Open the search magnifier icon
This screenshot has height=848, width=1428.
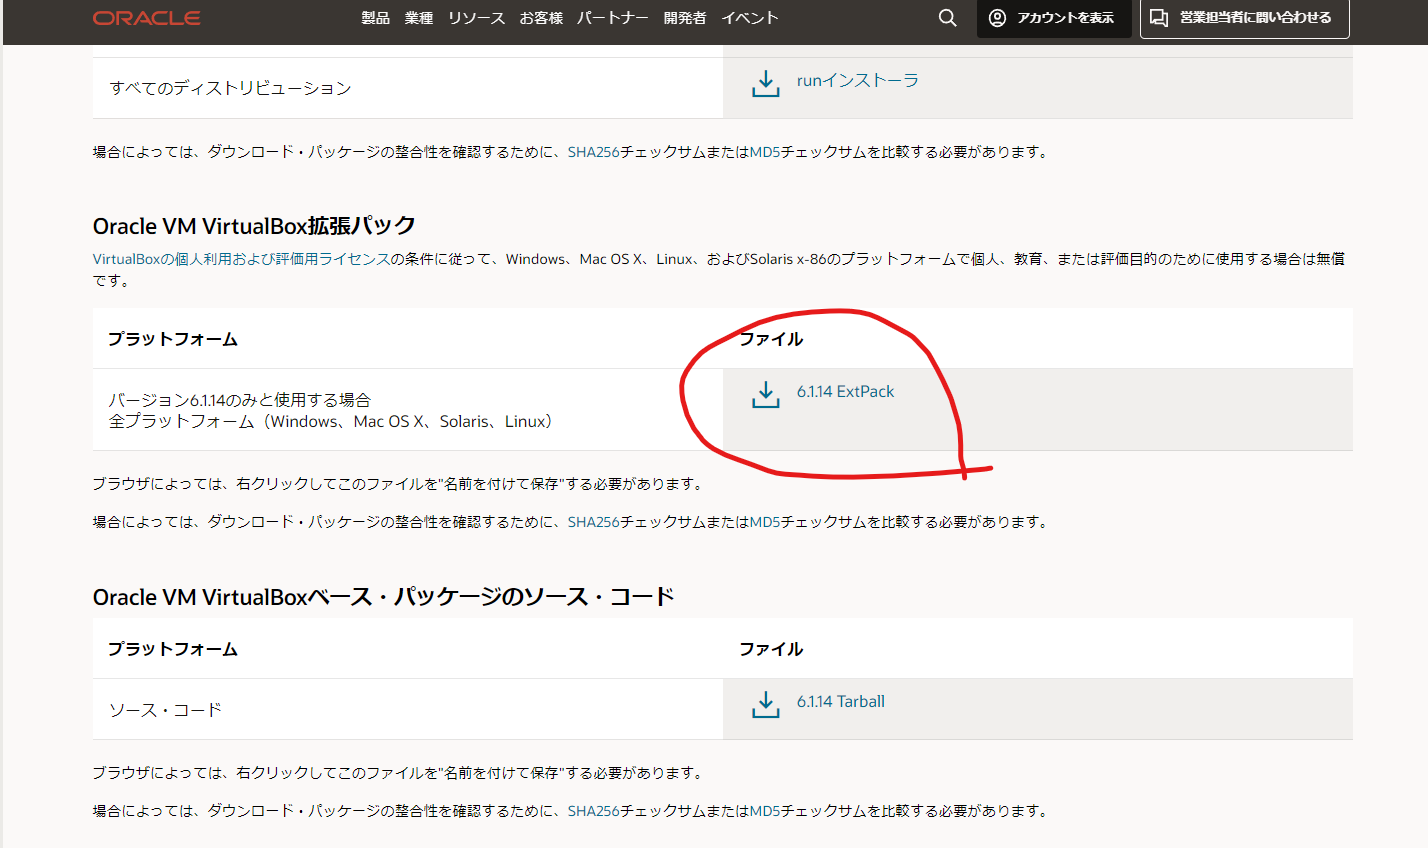947,18
